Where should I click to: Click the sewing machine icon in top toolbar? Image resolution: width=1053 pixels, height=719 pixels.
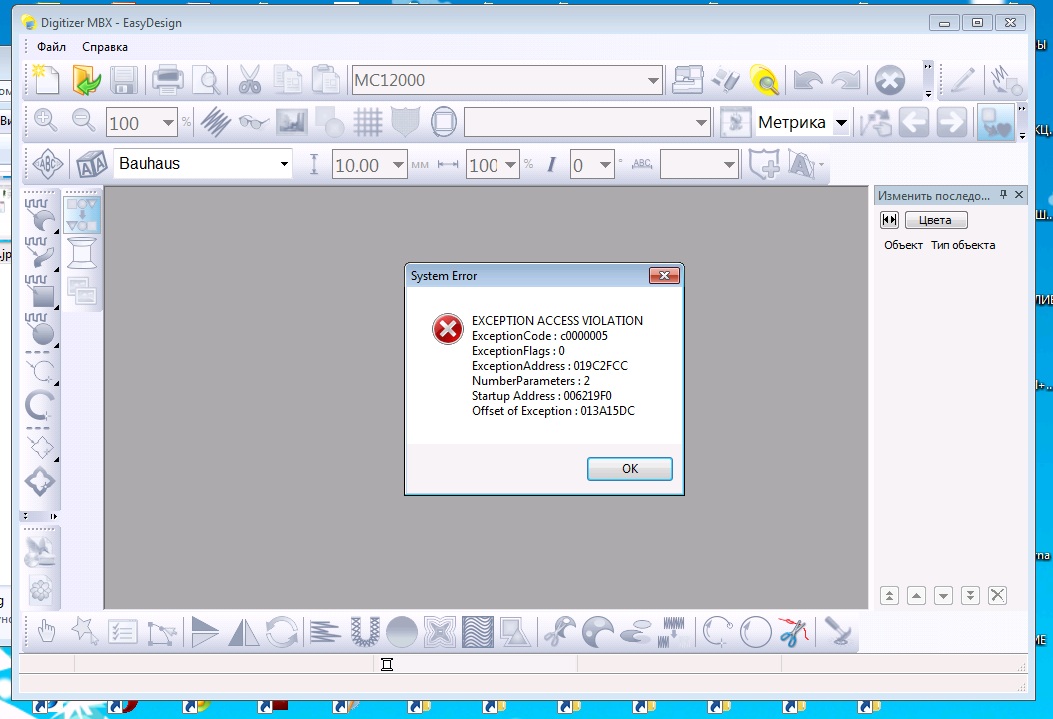pos(687,80)
